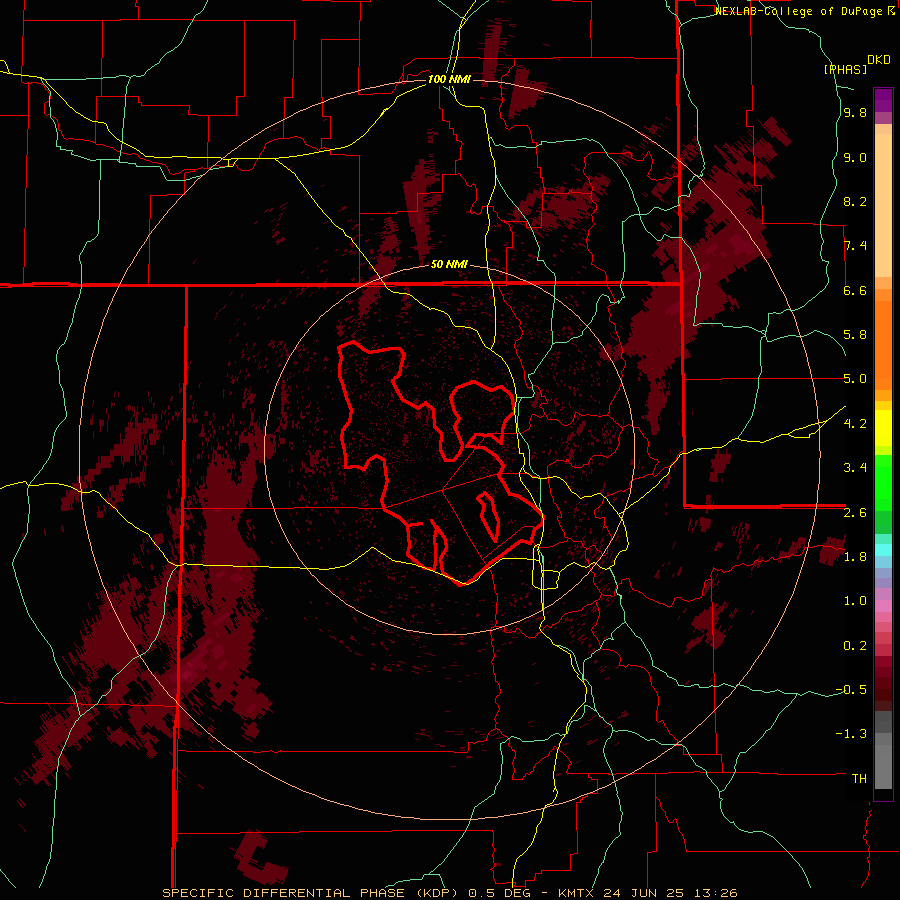Viewport: 900px width, 900px height.
Task: Click the 100 NMI range ring label
Action: 449,79
